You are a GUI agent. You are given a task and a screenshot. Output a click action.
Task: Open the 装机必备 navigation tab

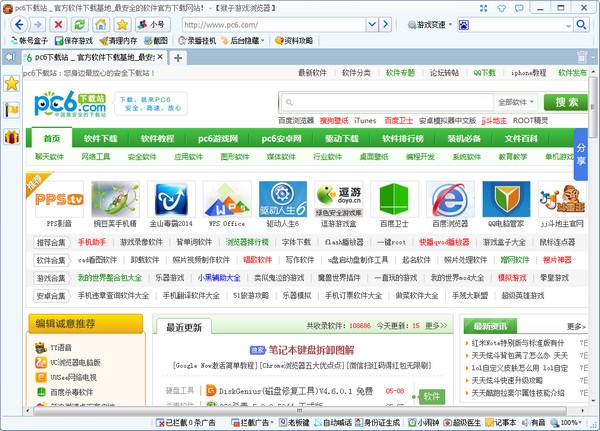coord(464,138)
